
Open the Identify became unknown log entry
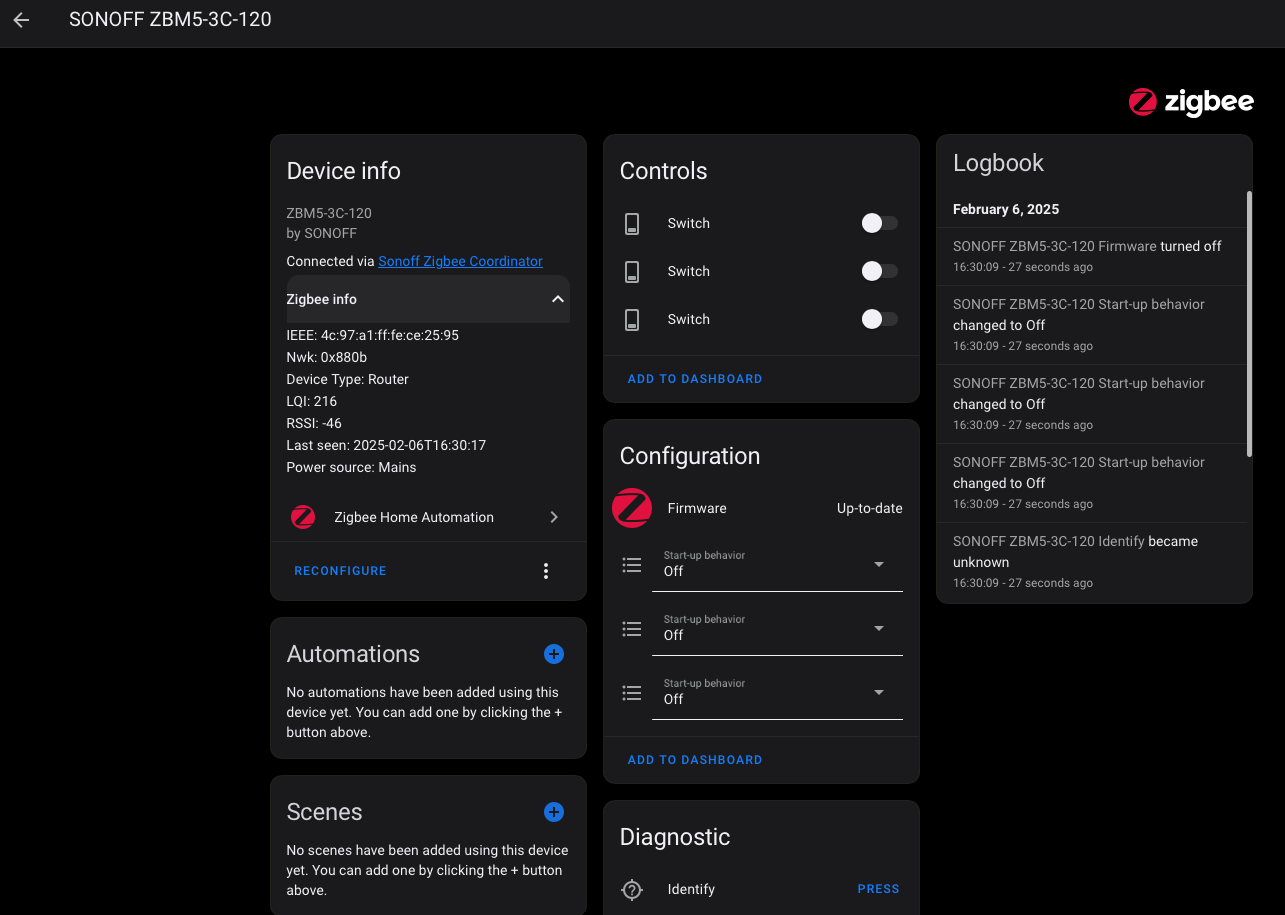[x=1093, y=562]
